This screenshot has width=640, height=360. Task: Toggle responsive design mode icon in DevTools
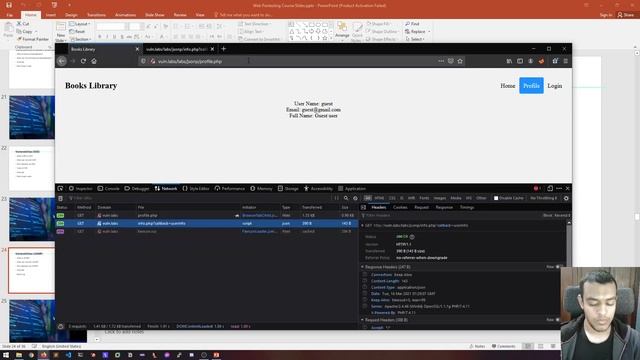coord(550,189)
